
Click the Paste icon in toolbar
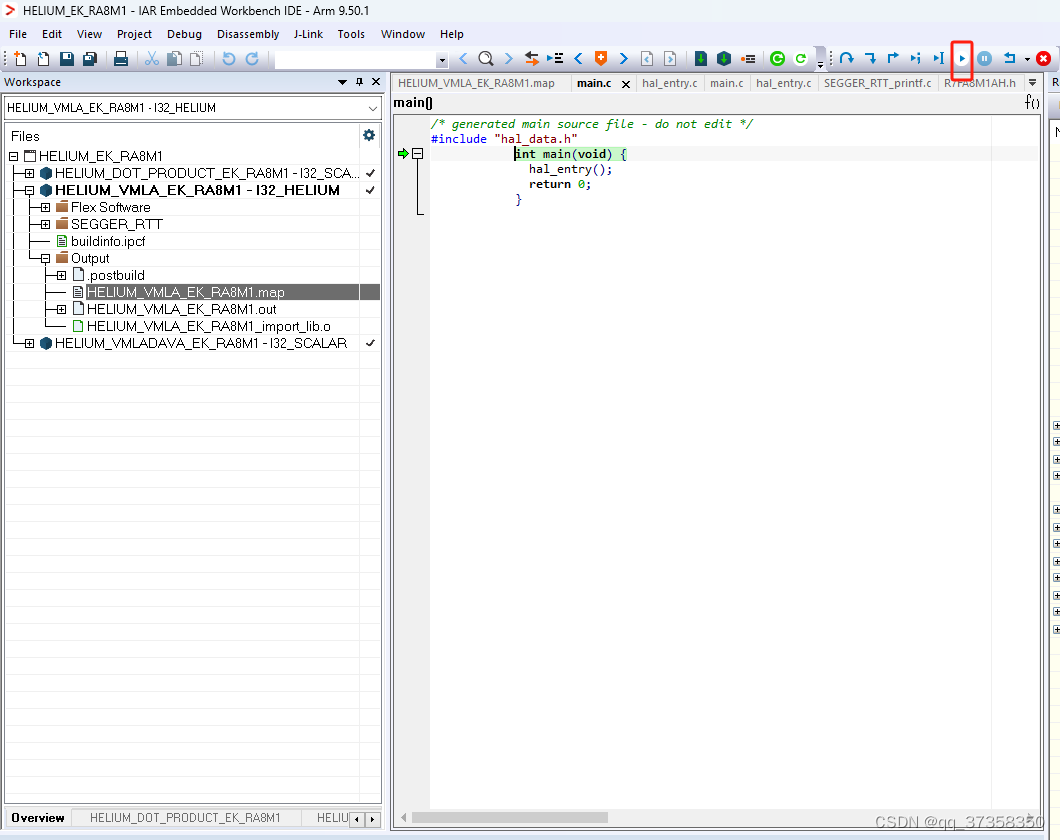(x=197, y=59)
